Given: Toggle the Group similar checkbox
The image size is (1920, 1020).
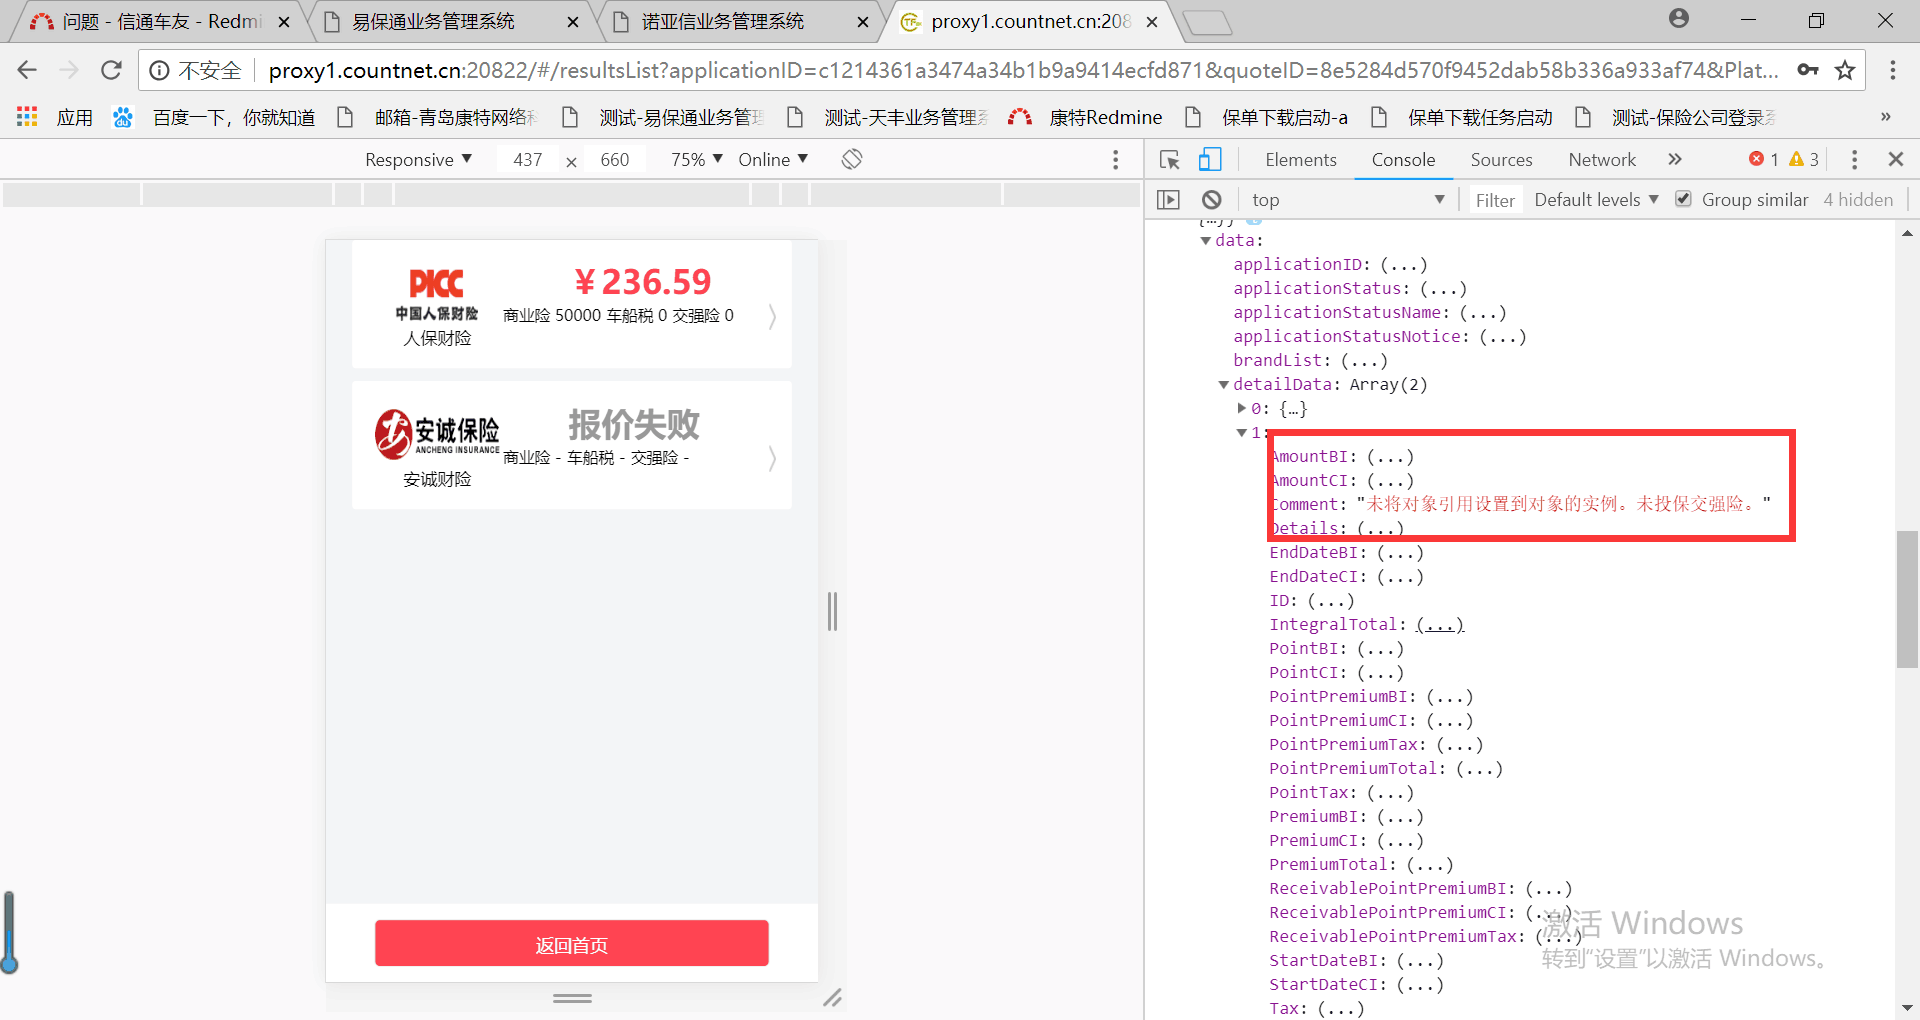Looking at the screenshot, I should click(x=1684, y=199).
